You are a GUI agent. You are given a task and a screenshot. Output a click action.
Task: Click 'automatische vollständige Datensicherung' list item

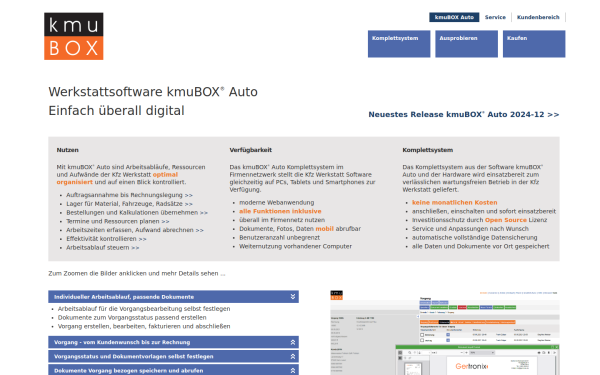(474, 238)
